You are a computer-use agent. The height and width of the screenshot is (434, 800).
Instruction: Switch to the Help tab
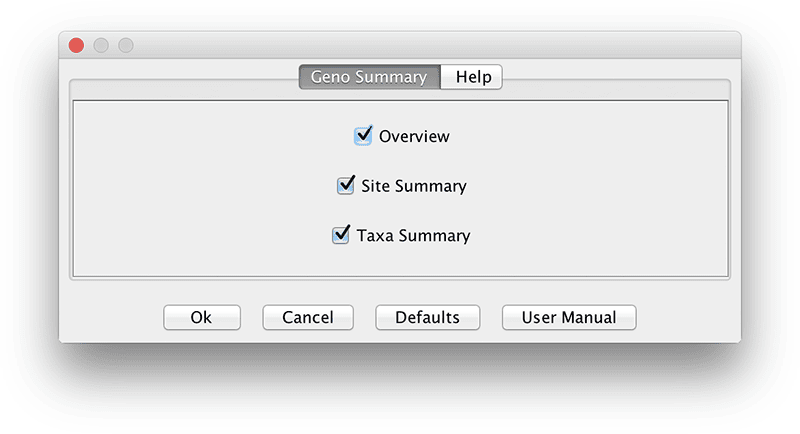(472, 77)
